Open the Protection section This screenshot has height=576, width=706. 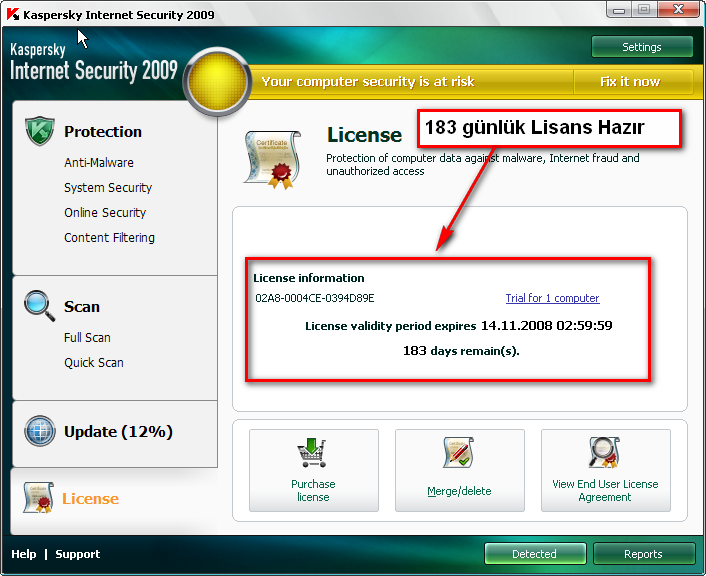coord(103,132)
